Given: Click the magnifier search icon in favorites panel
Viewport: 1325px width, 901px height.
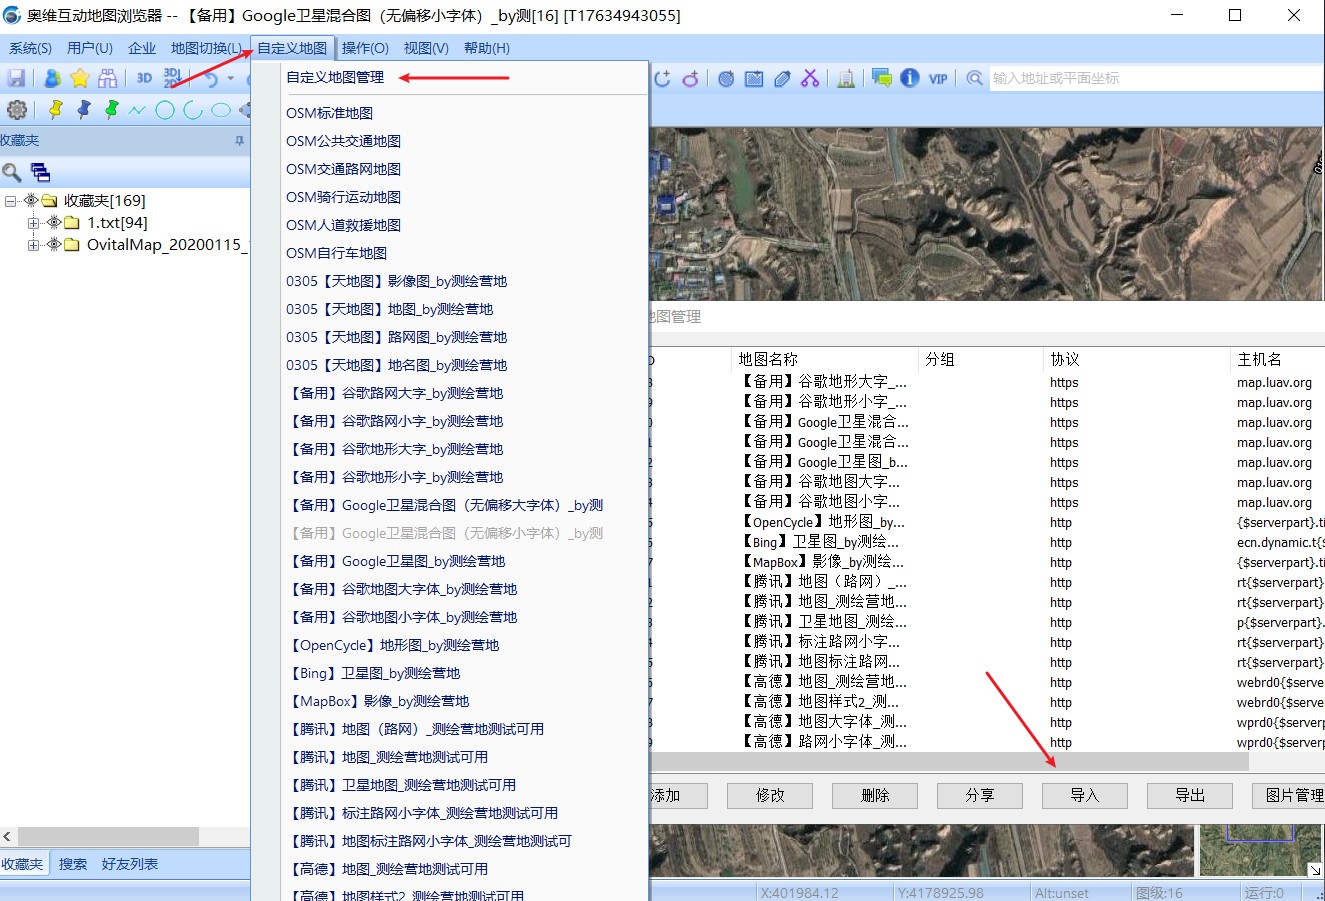Looking at the screenshot, I should pos(12,172).
